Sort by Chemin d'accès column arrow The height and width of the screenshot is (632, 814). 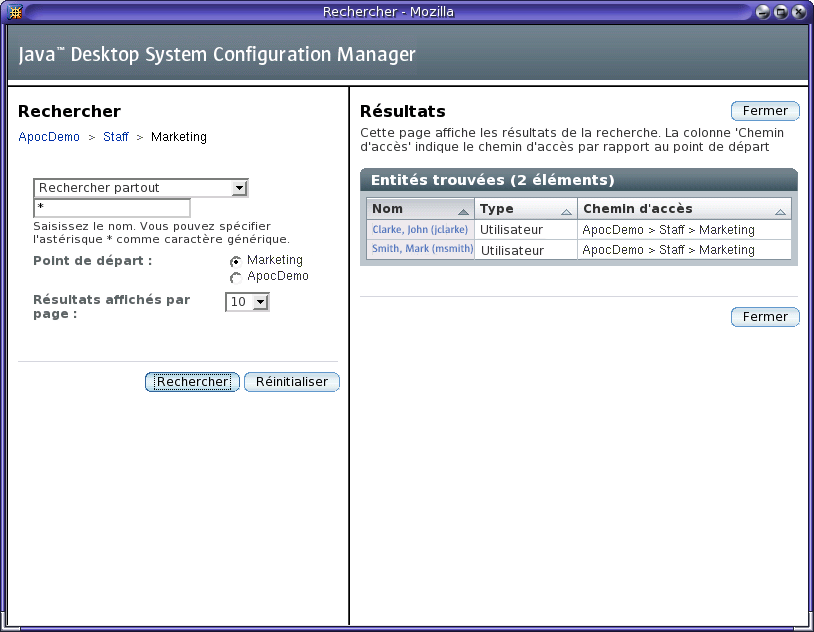780,211
